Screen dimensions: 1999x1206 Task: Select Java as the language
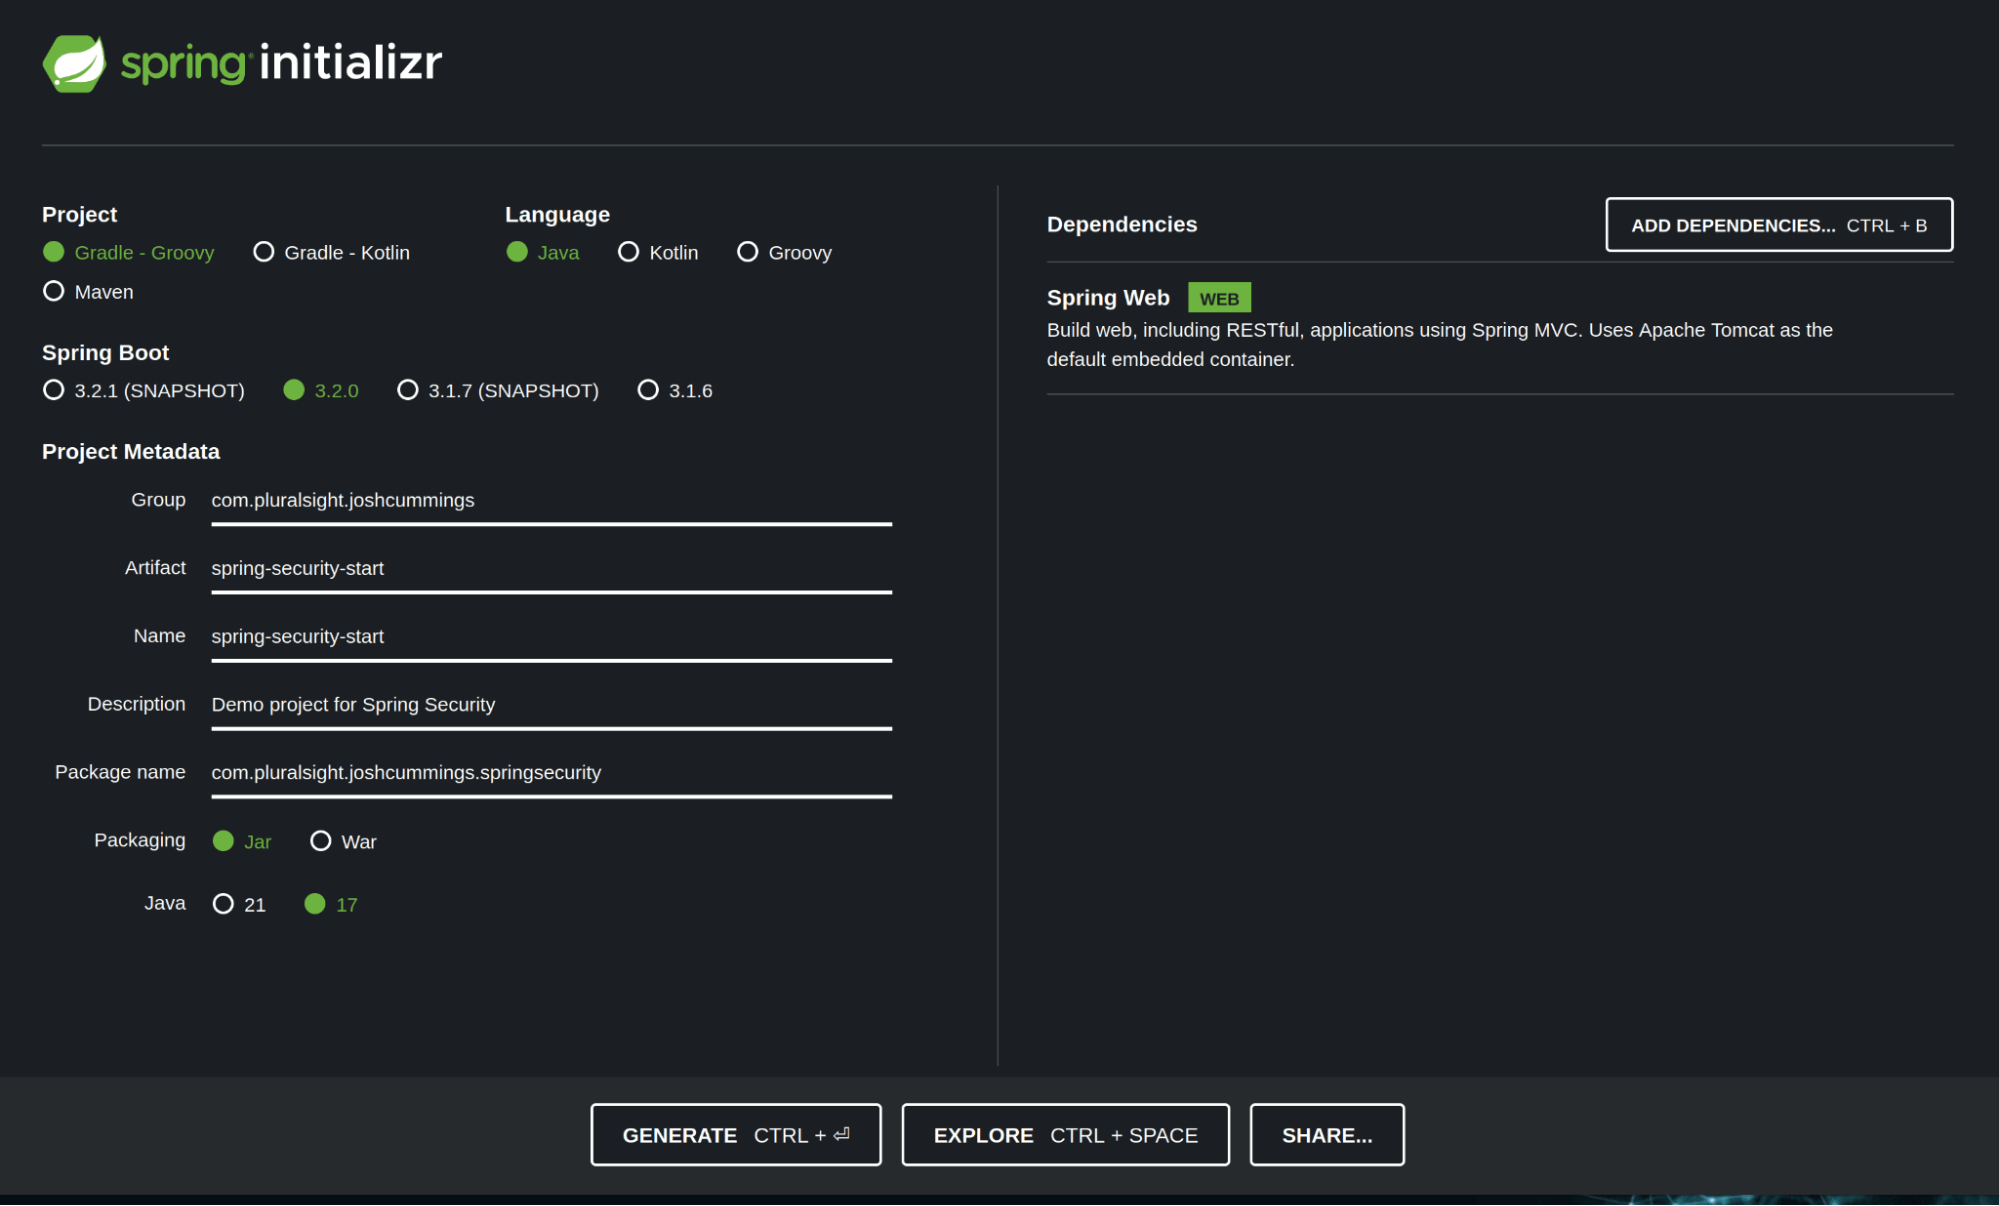click(x=543, y=253)
